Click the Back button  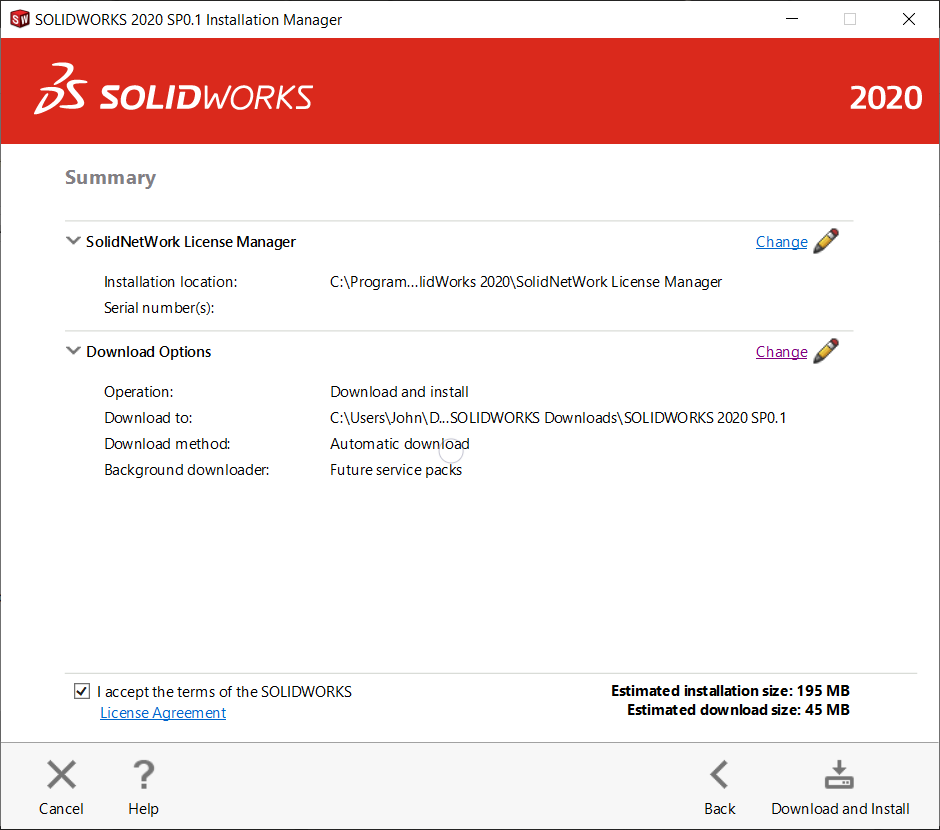[x=719, y=790]
